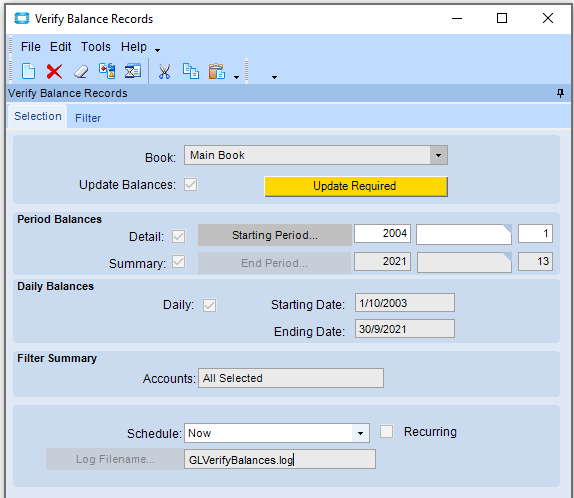Switch to the Filter tab
The image size is (574, 498).
tap(88, 118)
